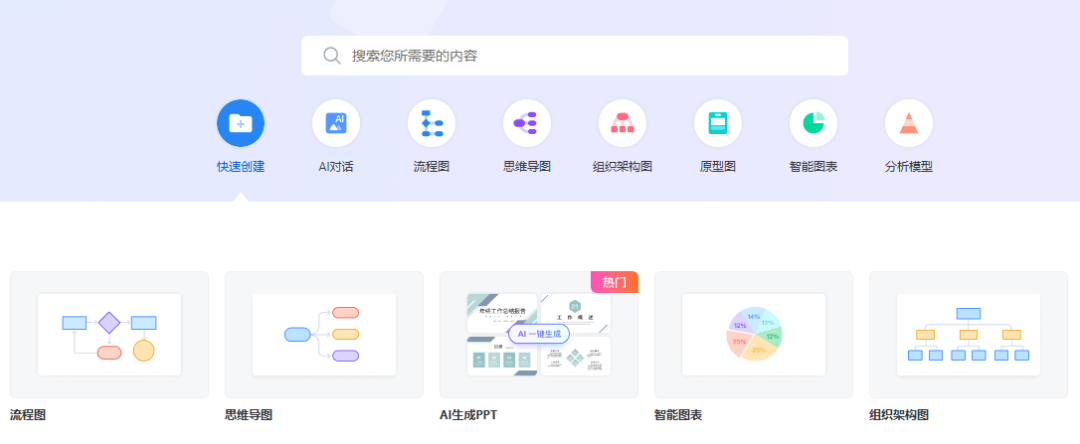Open the 组织架构图 category icon
Image resolution: width=1080 pixels, height=444 pixels.
coord(622,124)
